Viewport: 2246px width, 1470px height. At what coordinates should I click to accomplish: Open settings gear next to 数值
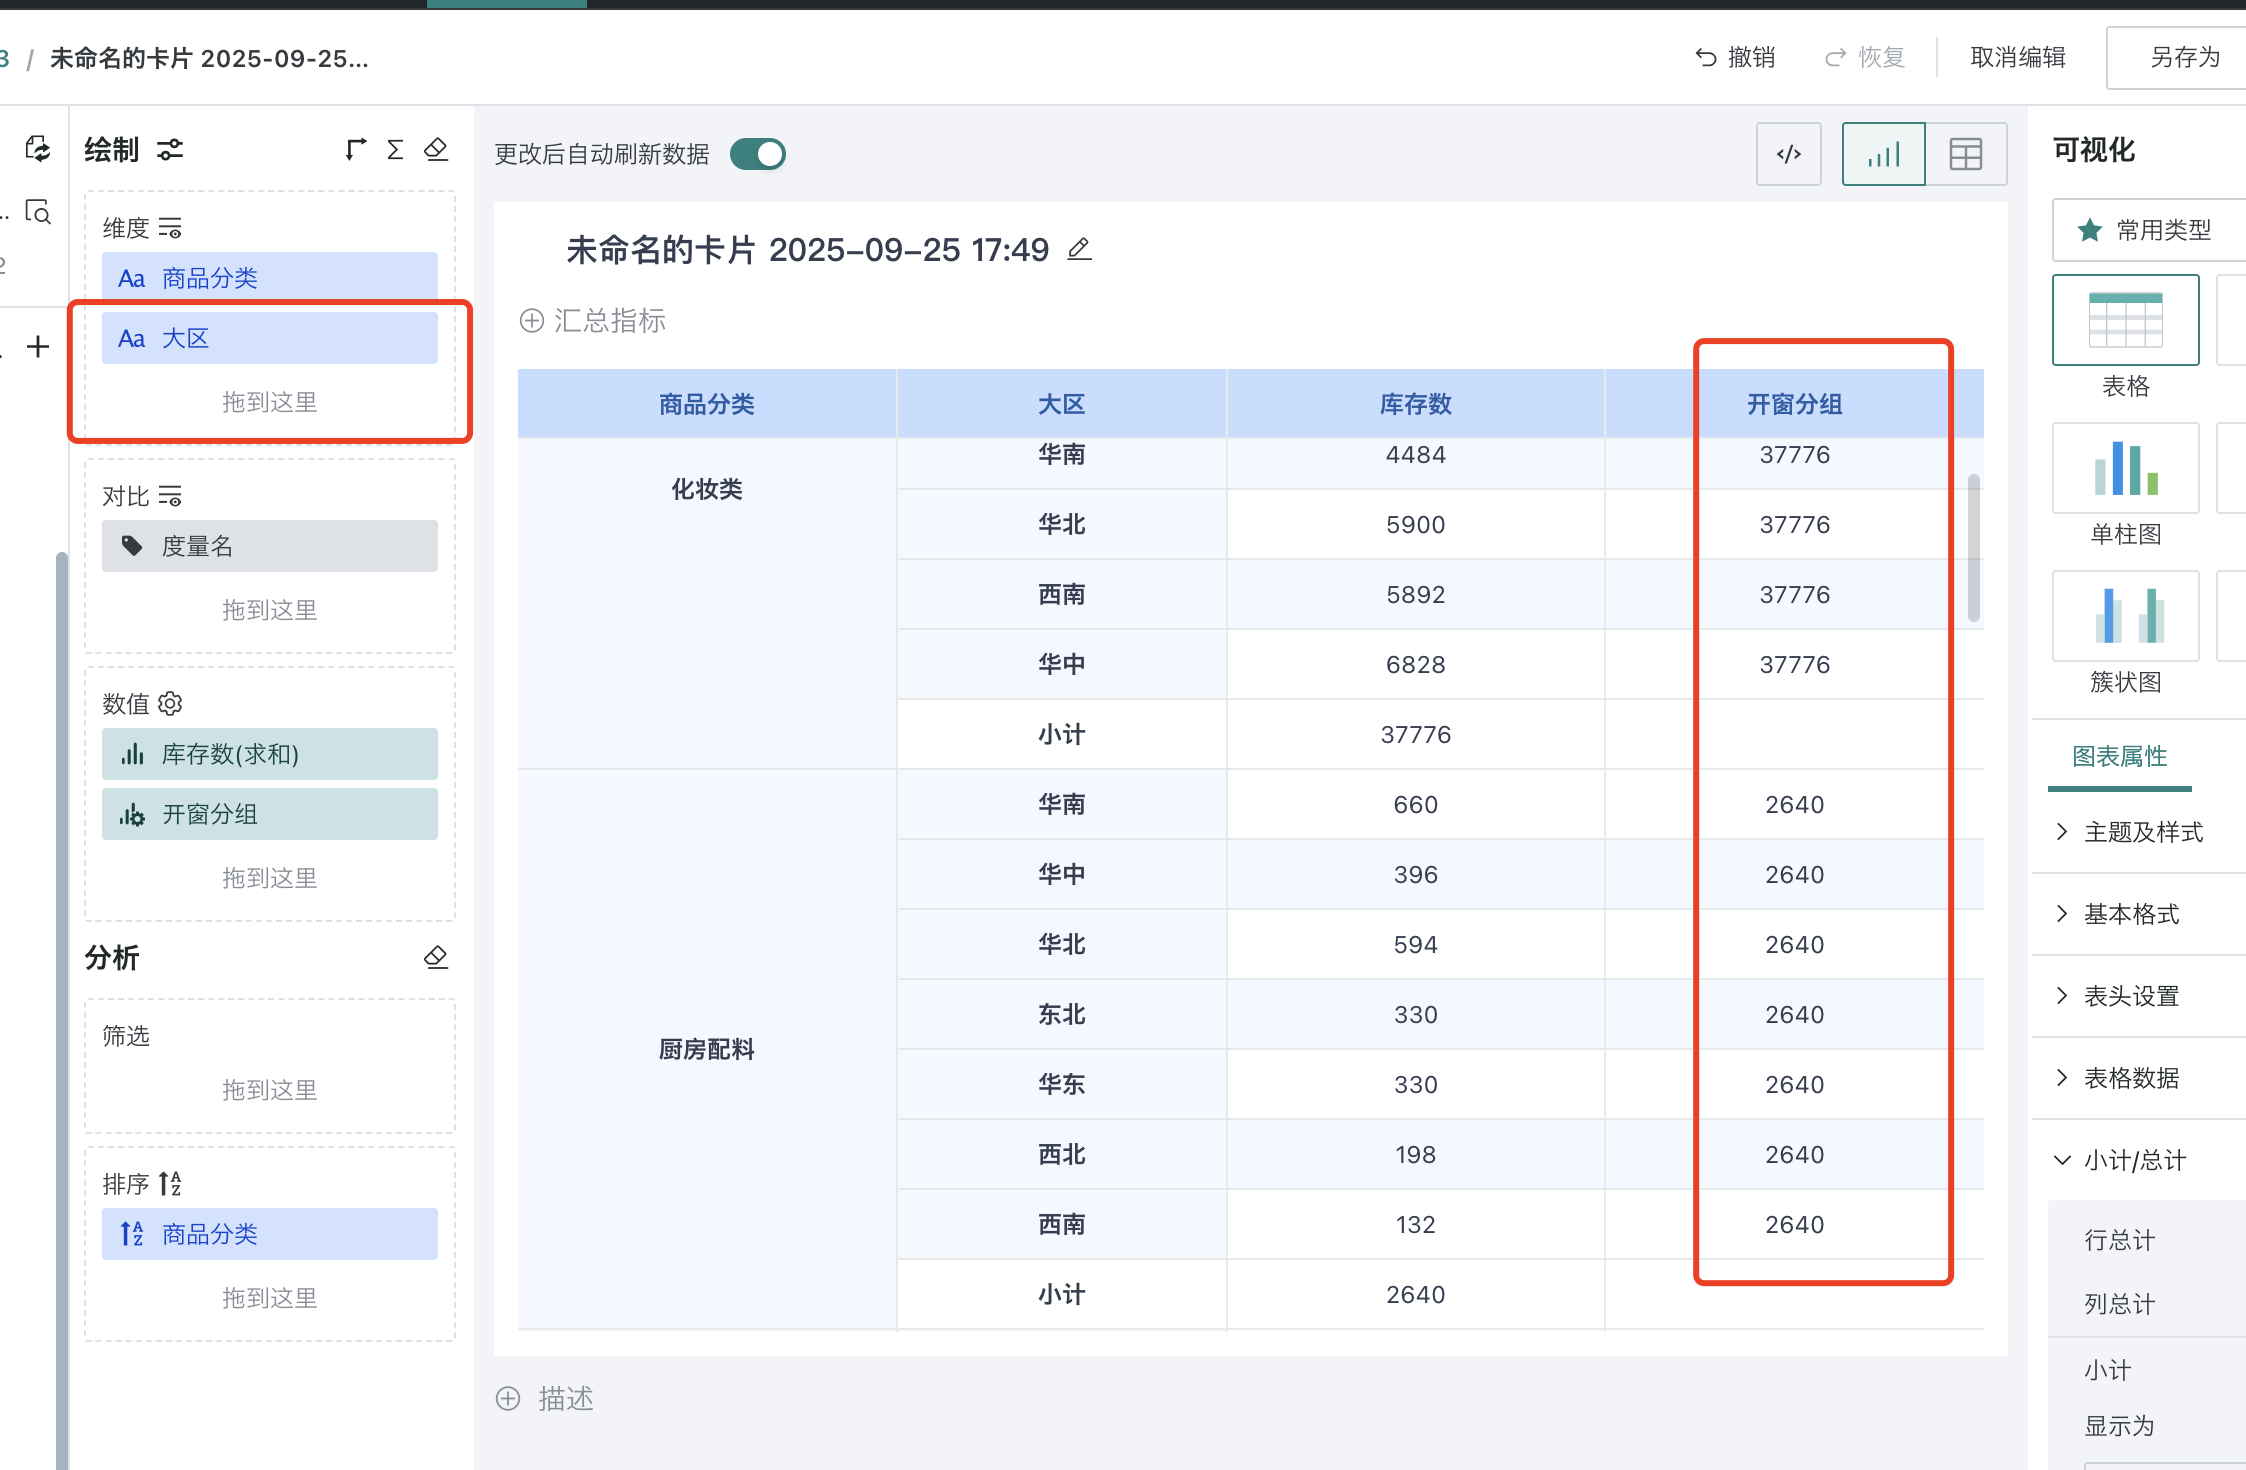171,703
